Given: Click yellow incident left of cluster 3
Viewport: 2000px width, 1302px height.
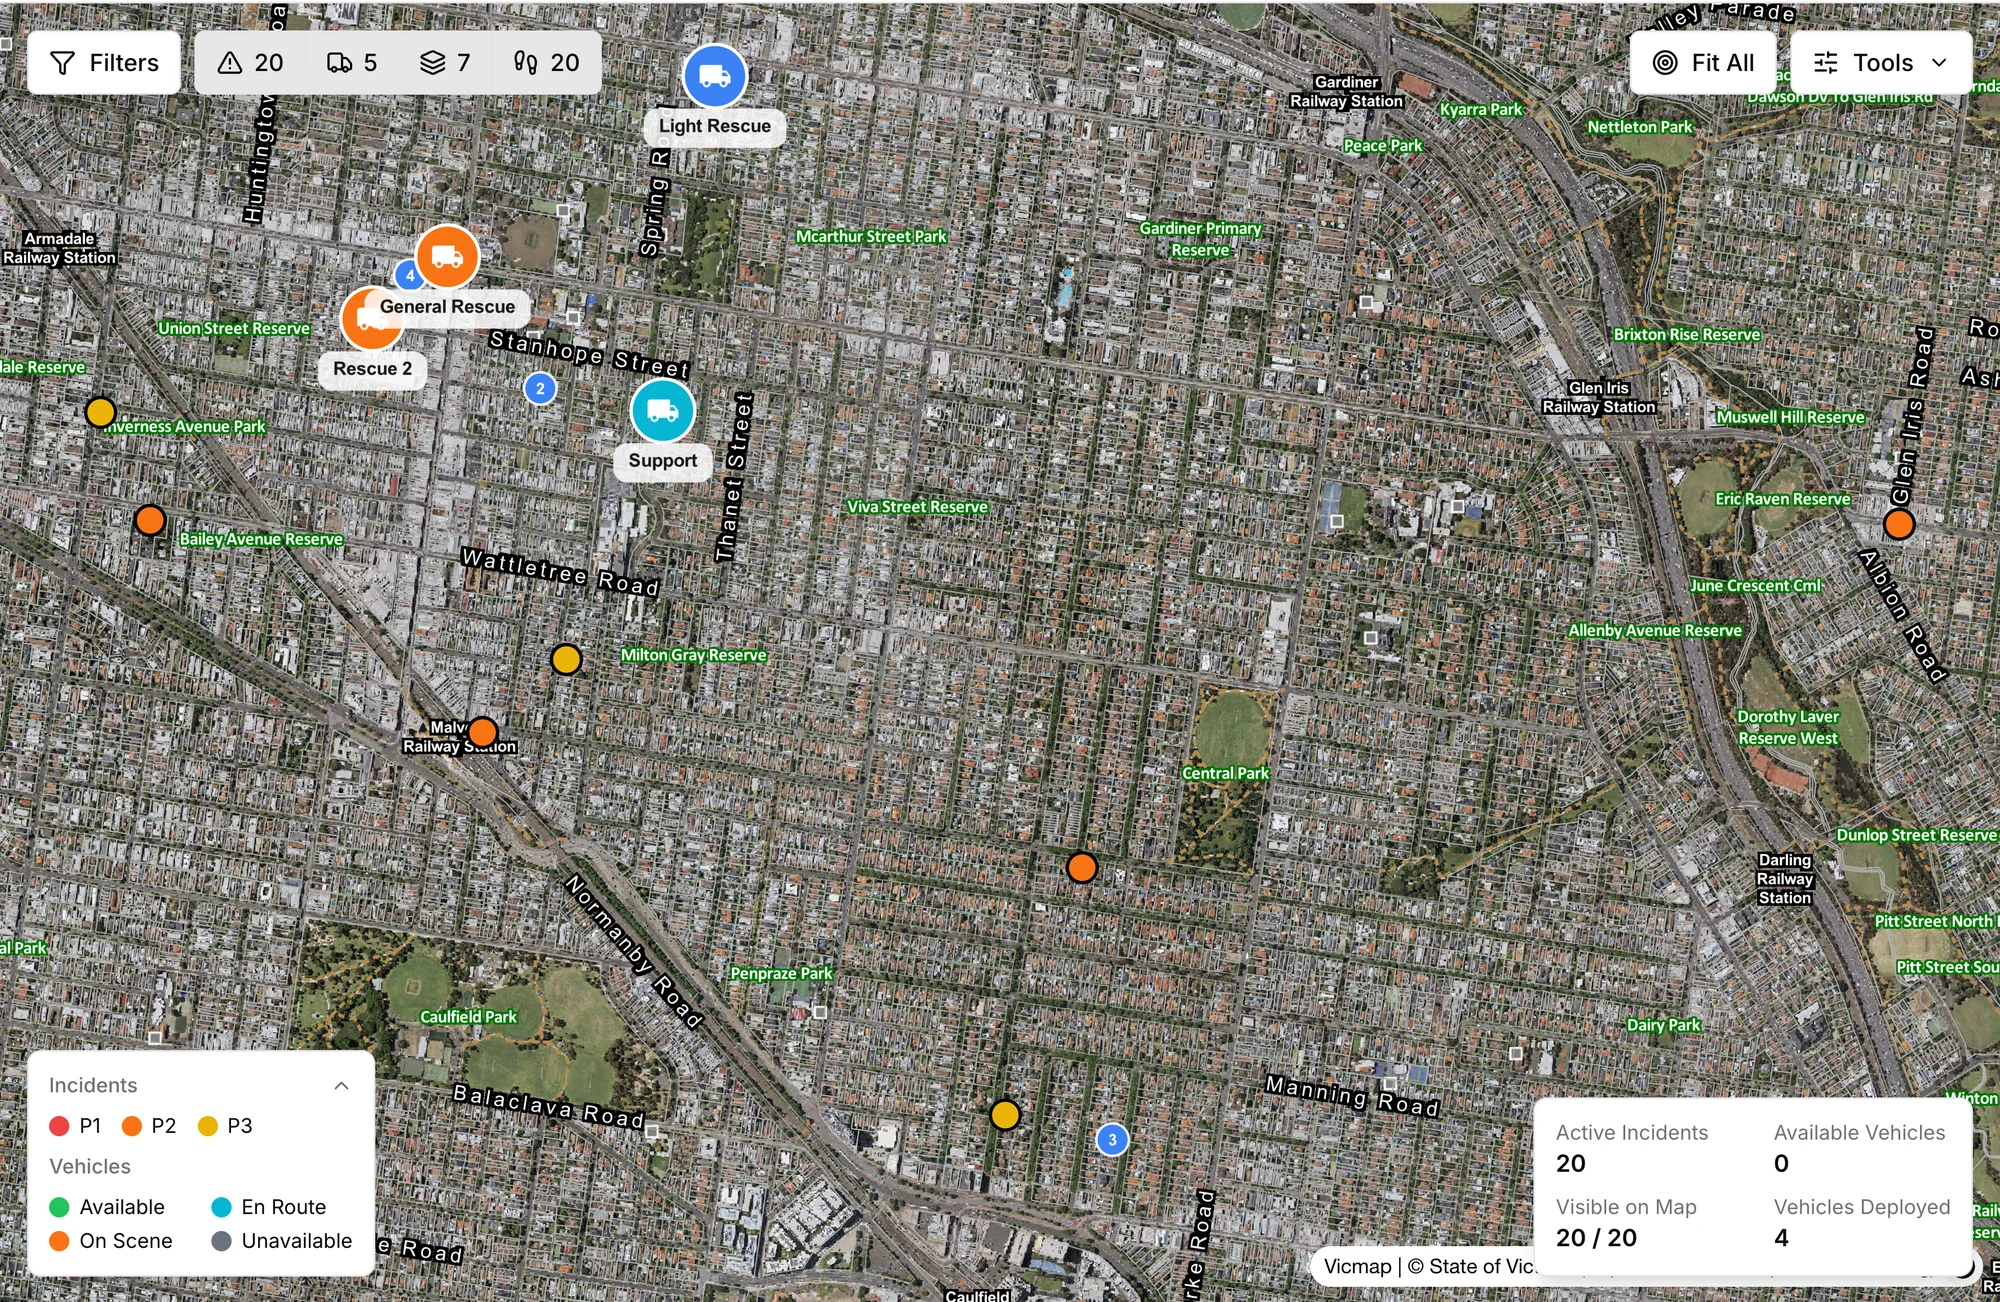Looking at the screenshot, I should [1005, 1114].
